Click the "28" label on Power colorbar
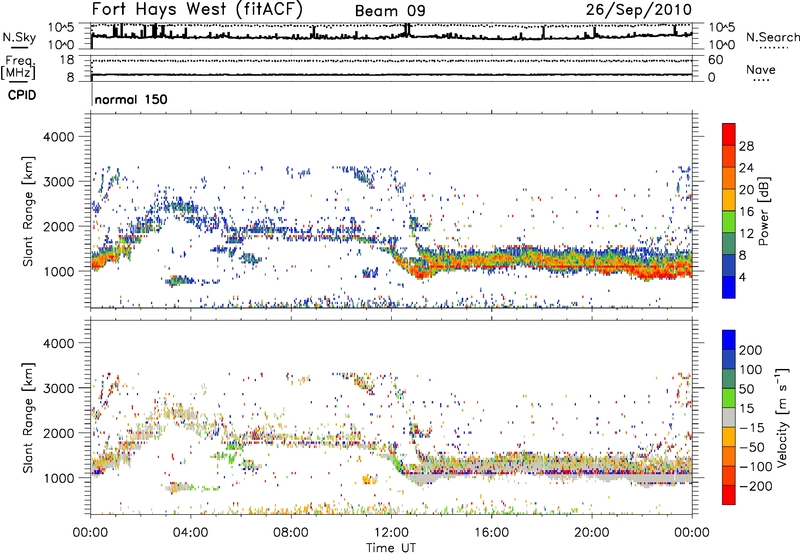 coord(746,146)
